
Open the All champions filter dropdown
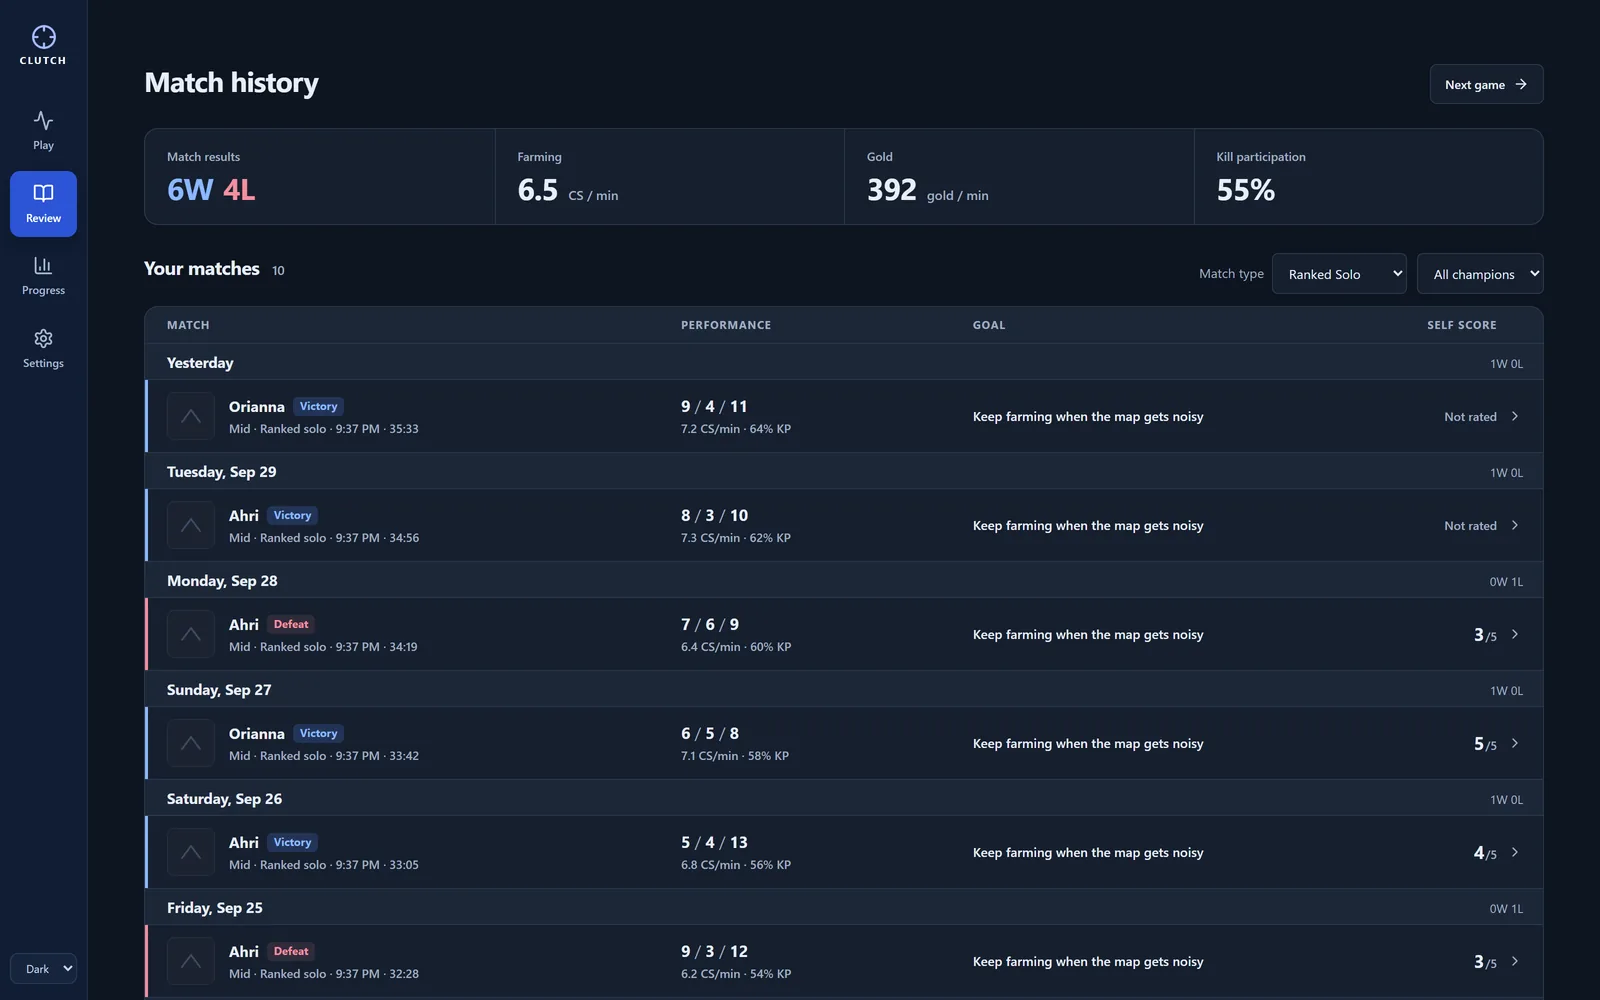[1480, 274]
